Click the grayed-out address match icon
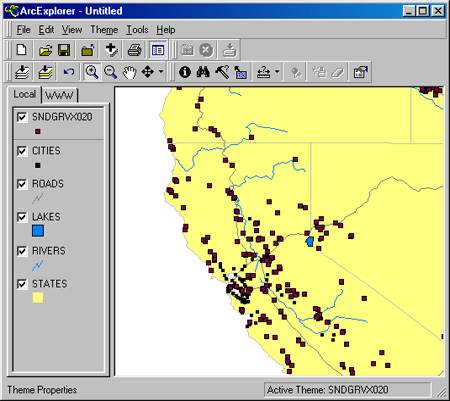The height and width of the screenshot is (401, 450). click(x=296, y=72)
